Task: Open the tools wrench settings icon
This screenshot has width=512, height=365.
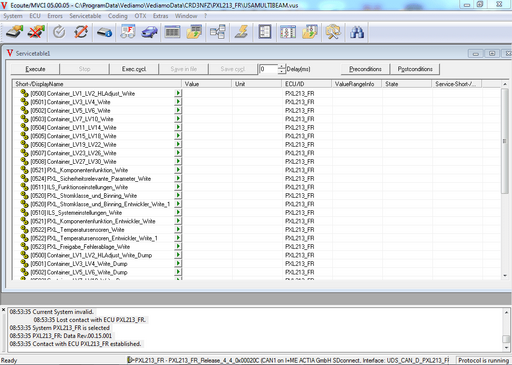Action: coord(333,32)
